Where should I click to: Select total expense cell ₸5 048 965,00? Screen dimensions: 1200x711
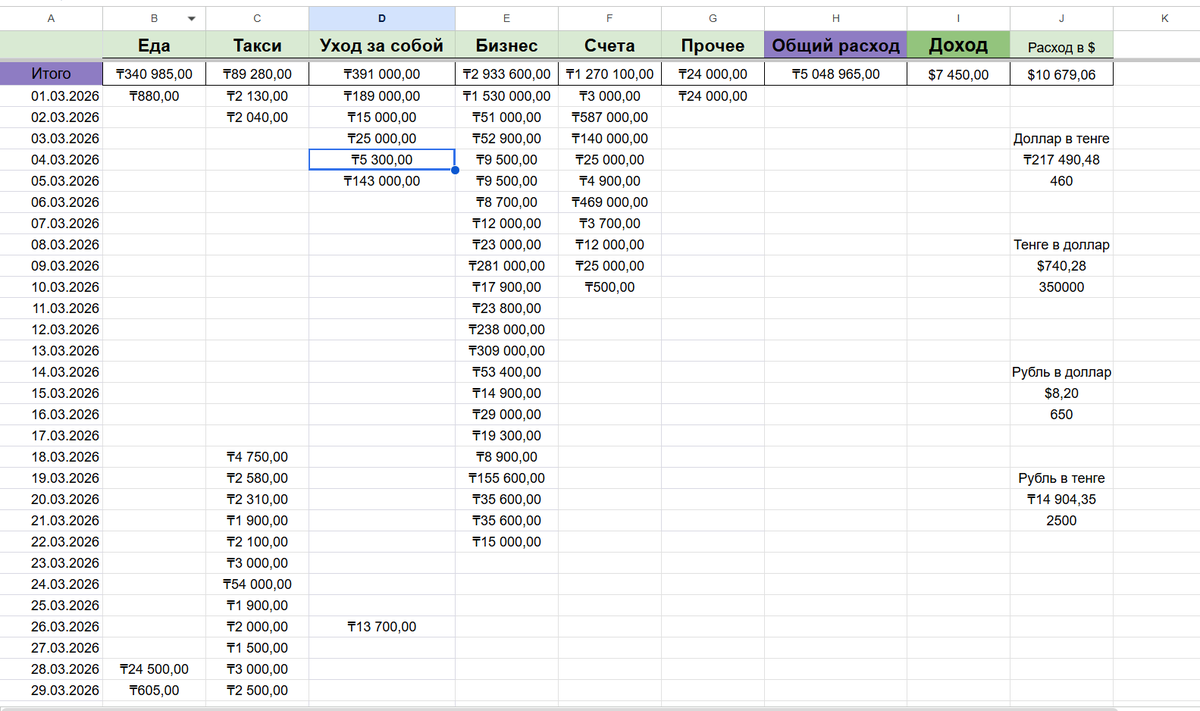point(835,74)
